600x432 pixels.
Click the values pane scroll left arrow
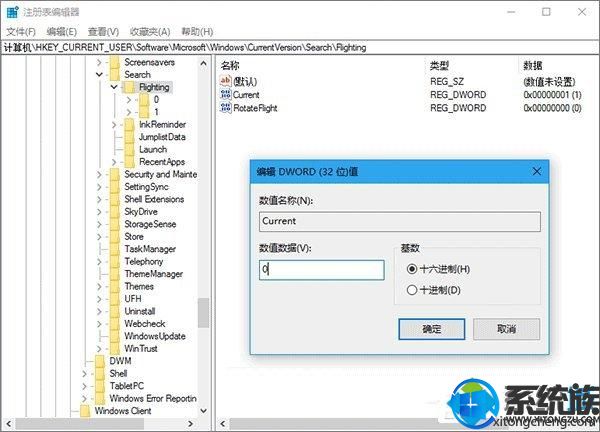pos(223,424)
